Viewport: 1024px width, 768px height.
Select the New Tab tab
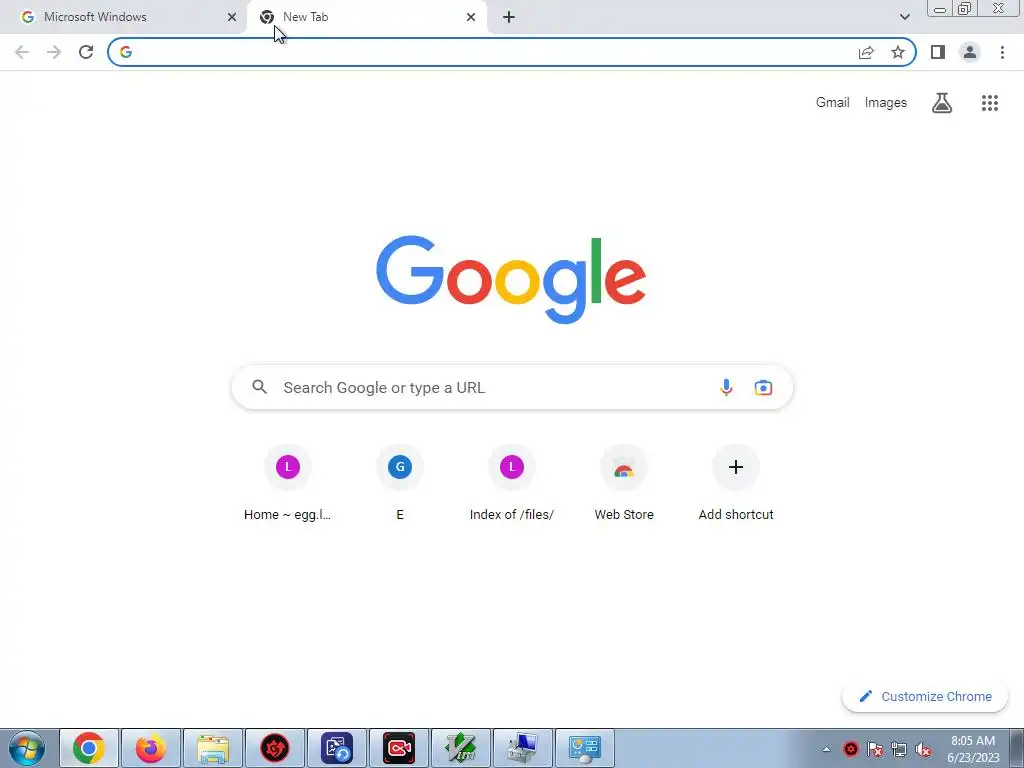pos(366,17)
